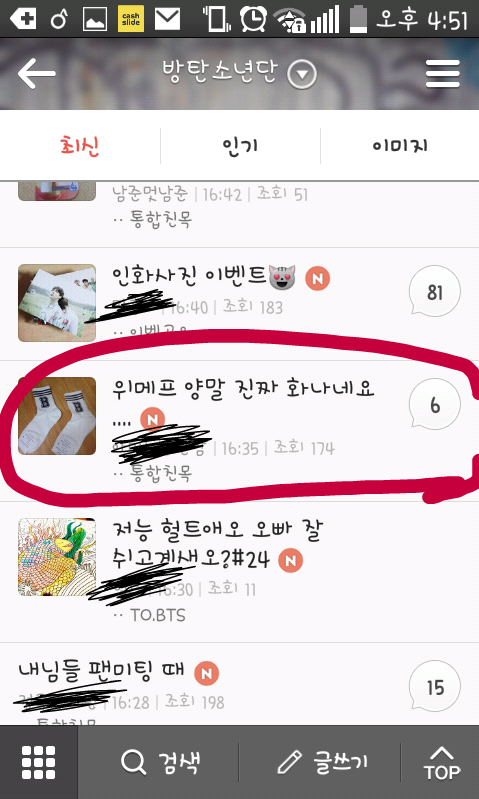The width and height of the screenshot is (479, 799).
Task: Open the 15 comments bubble
Action: (x=435, y=687)
